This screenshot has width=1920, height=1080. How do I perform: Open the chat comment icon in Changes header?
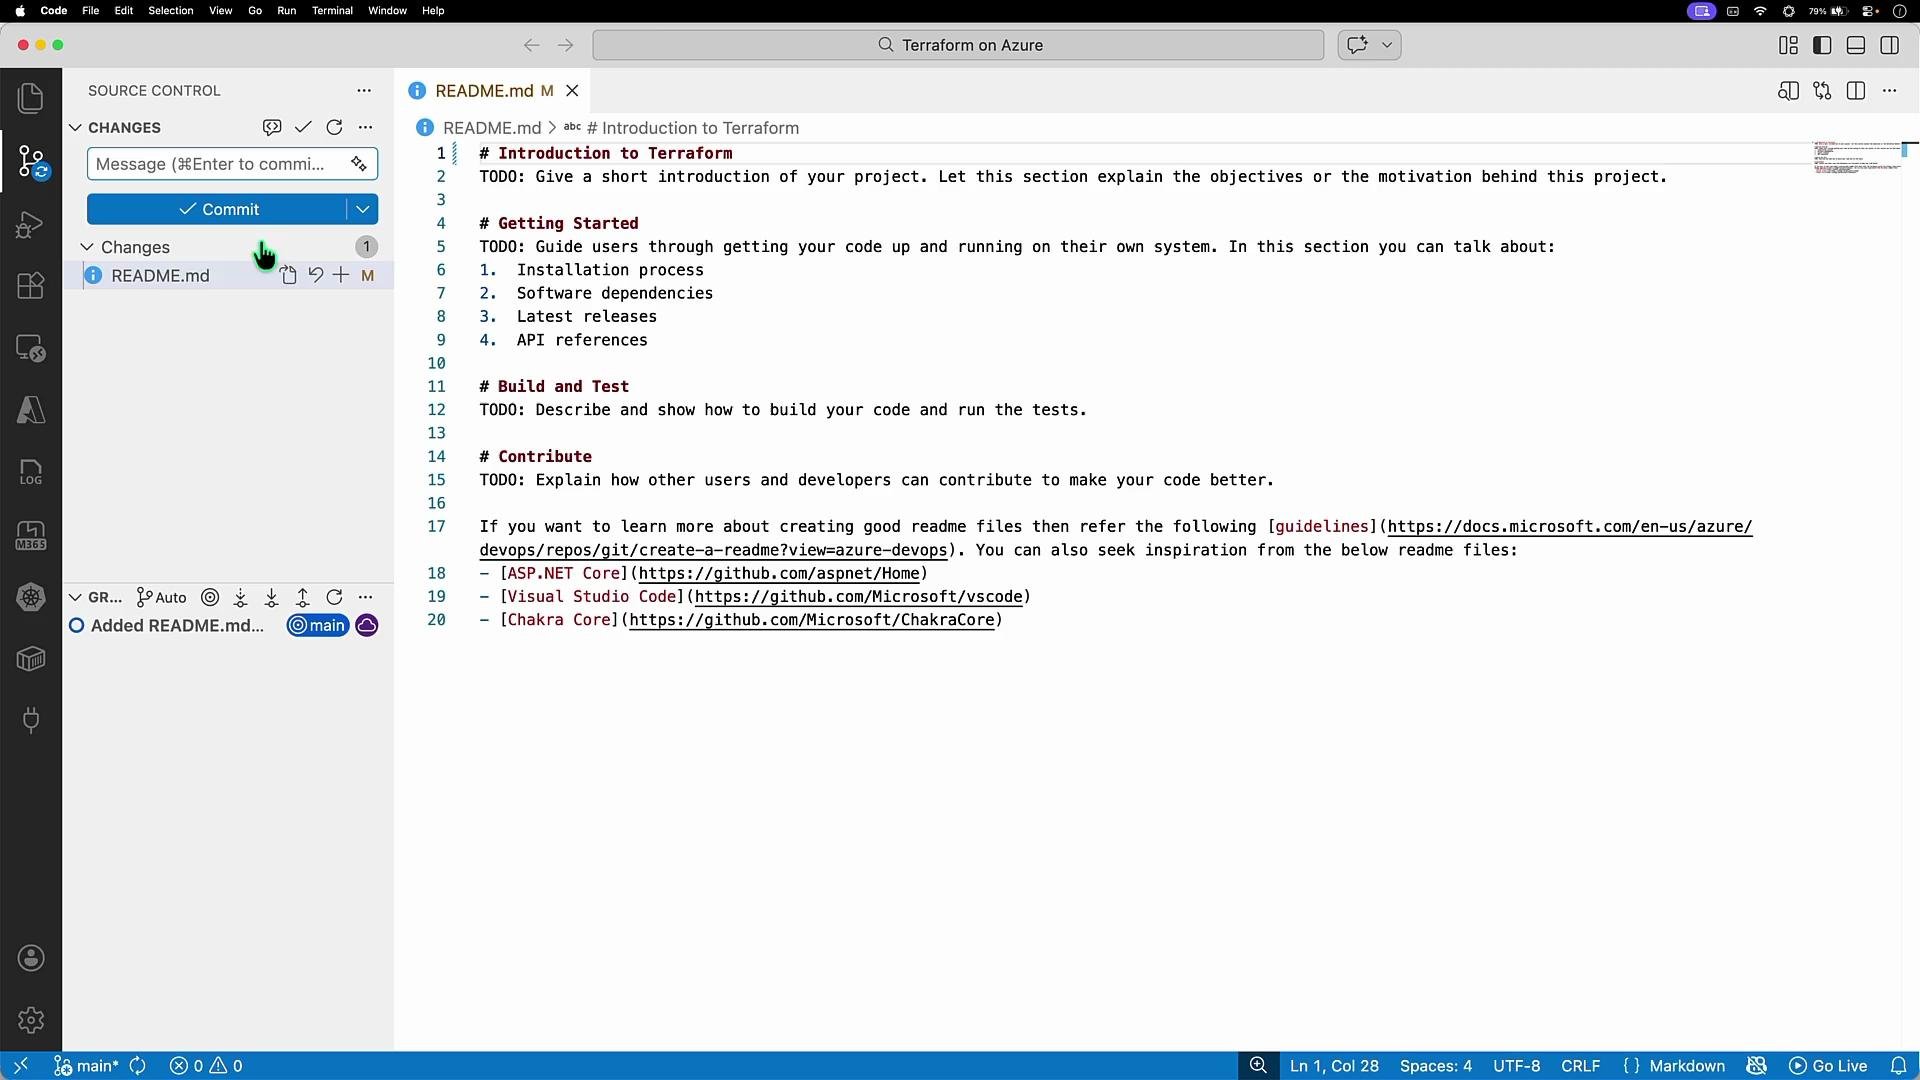click(271, 127)
